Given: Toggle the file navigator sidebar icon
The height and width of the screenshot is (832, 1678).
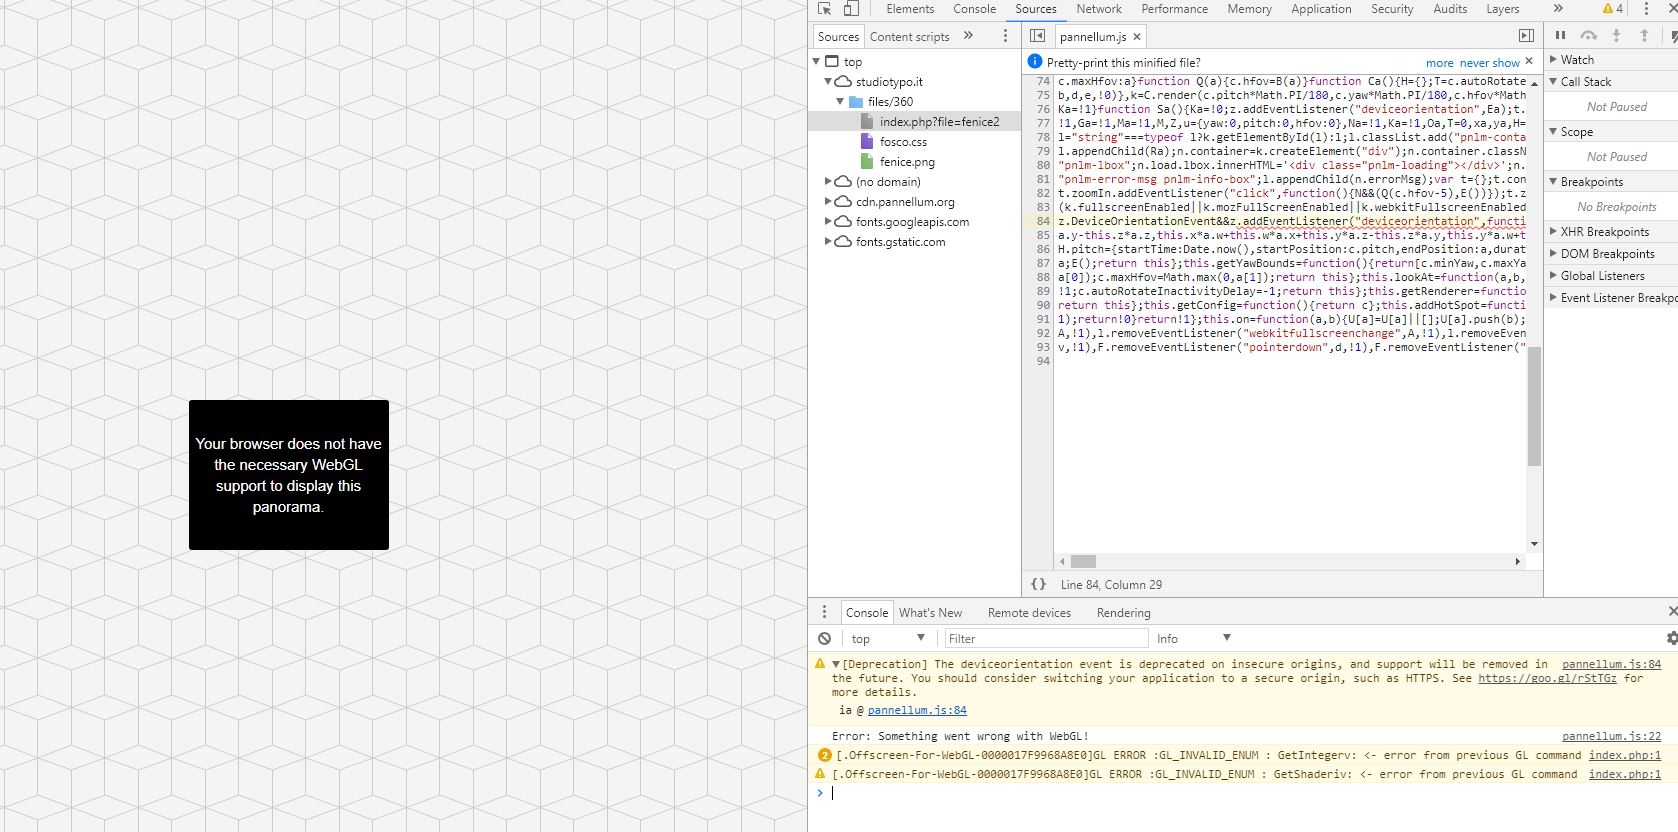Looking at the screenshot, I should pos(1038,36).
